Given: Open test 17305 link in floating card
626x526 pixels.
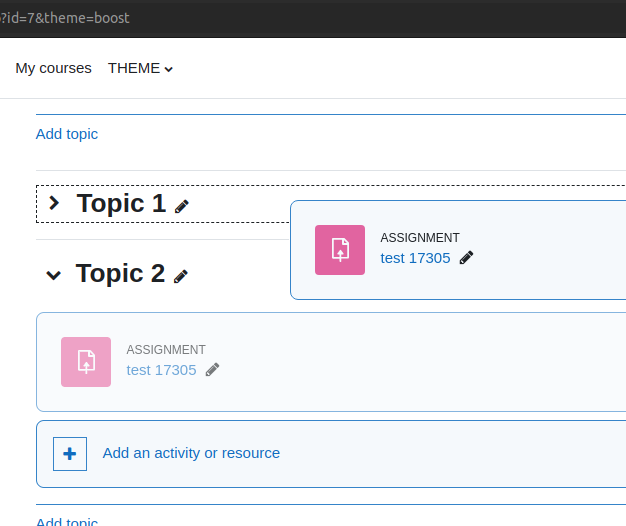Looking at the screenshot, I should tap(415, 258).
